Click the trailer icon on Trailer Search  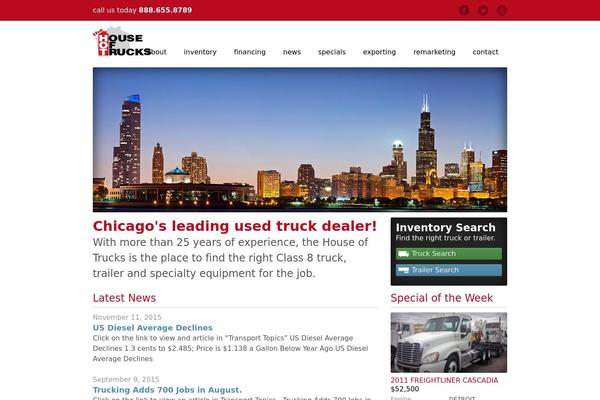[403, 270]
